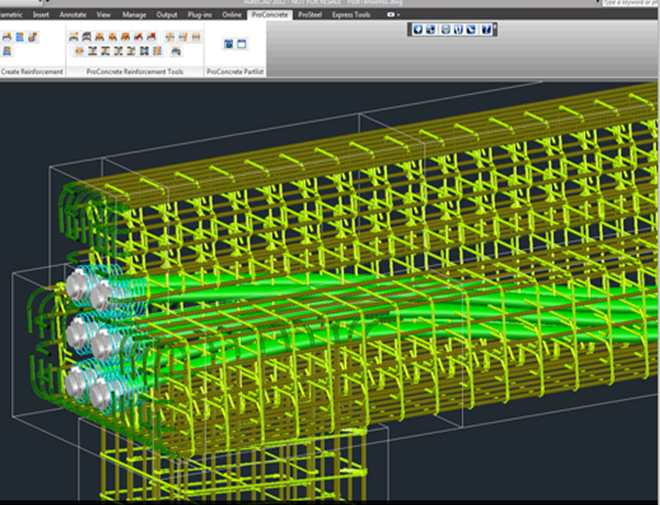The image size is (660, 505).
Task: Click second icon in Reinforcement Tools bottom row
Action: pos(93,51)
